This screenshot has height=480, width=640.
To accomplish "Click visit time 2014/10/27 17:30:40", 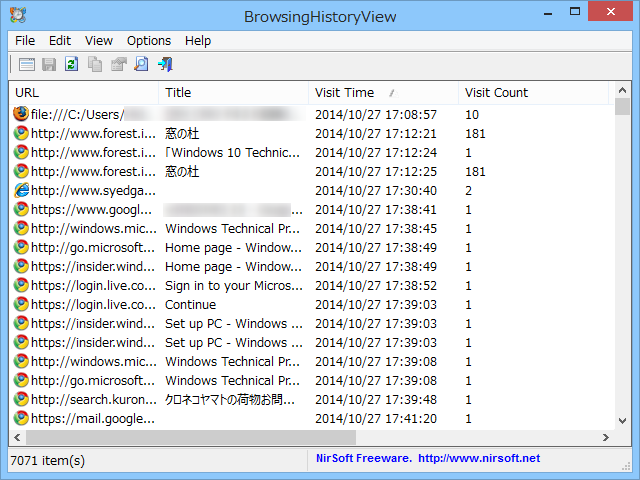I will [376, 191].
